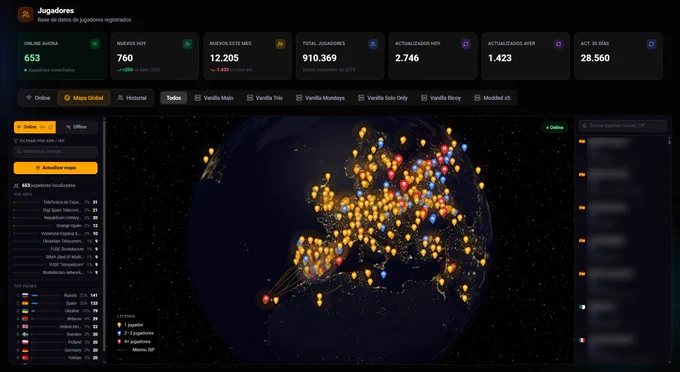
Task: Switch map to Online players
Action: 35,127
